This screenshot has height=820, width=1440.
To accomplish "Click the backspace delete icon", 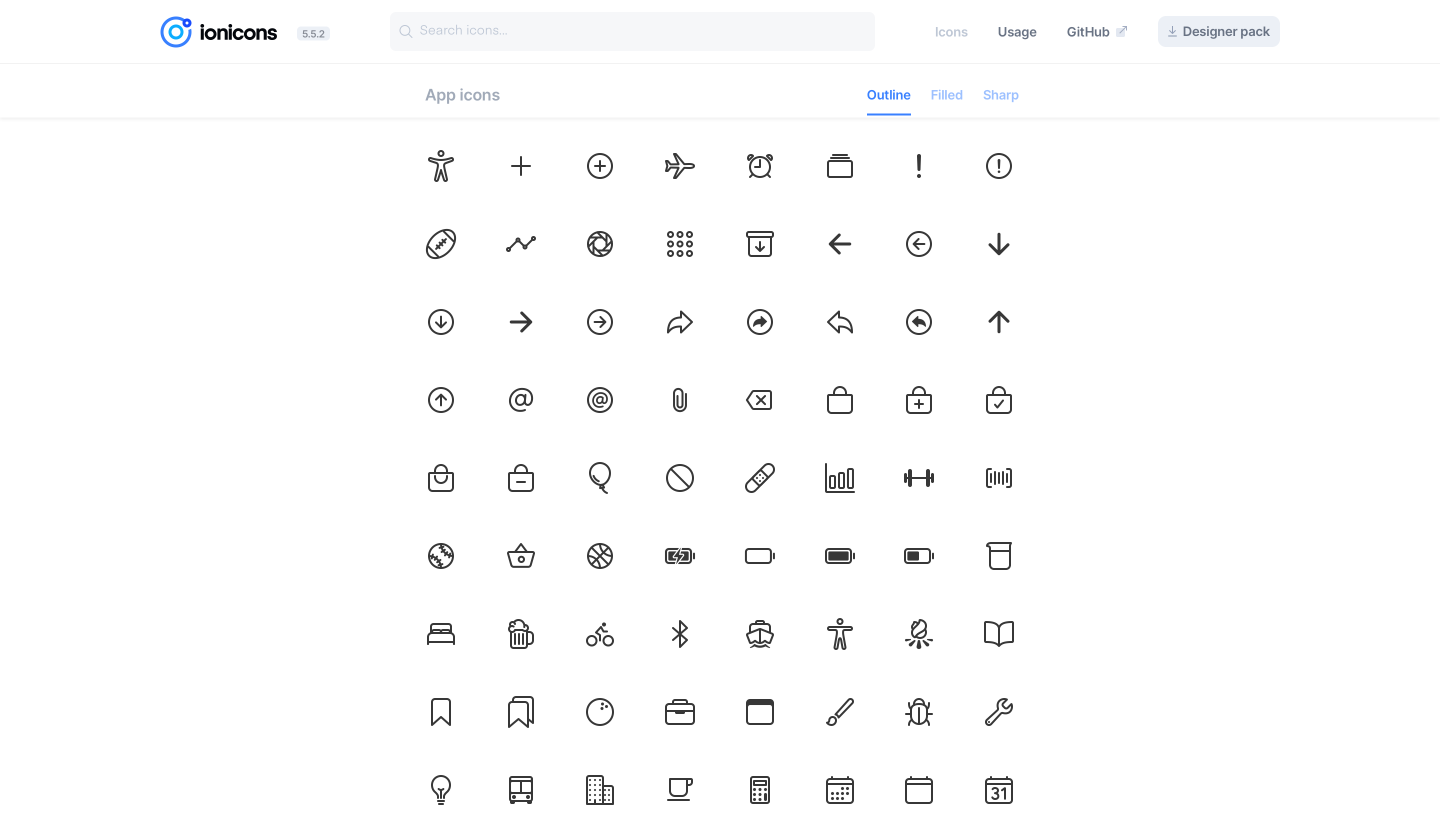I will coord(760,400).
